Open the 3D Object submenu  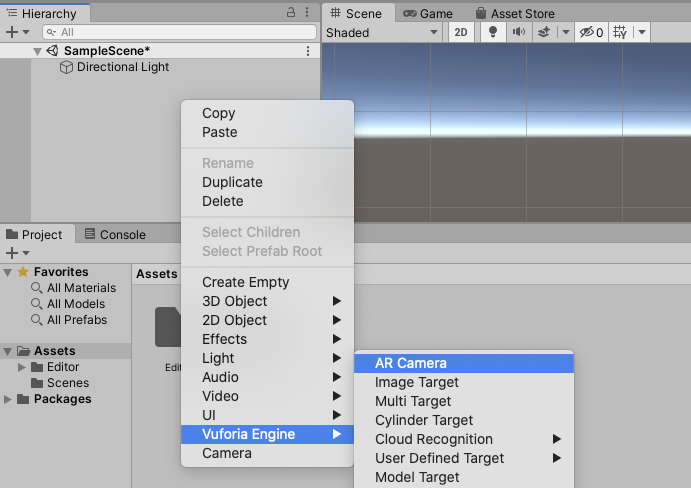[267, 301]
